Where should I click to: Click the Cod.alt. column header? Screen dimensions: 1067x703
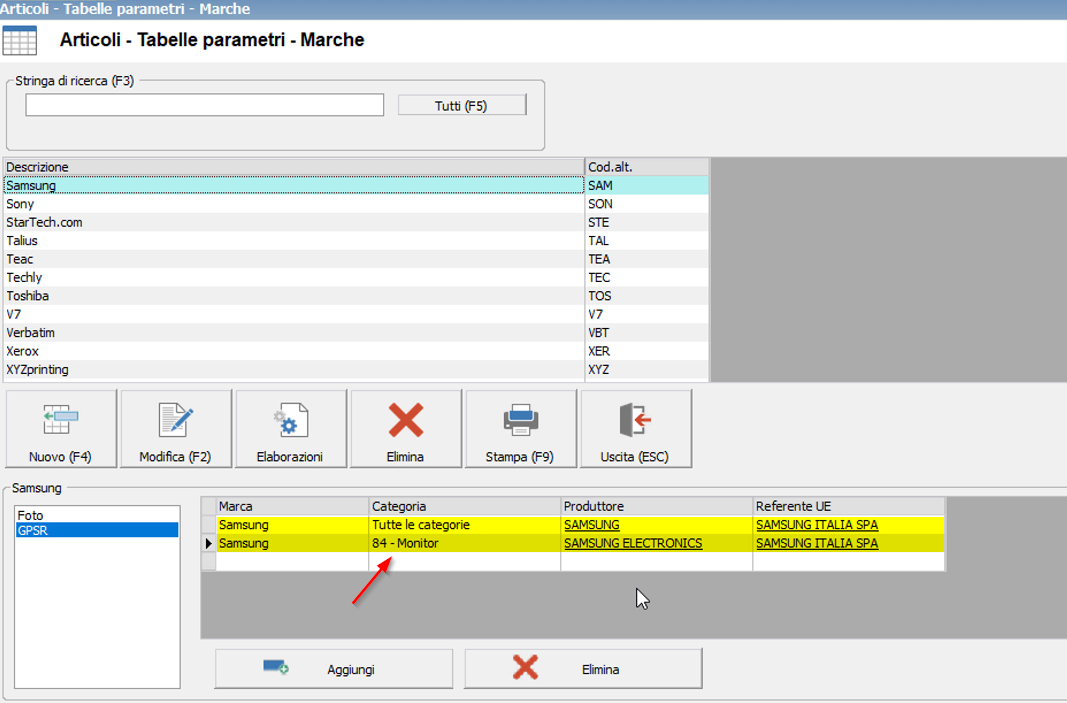pos(646,167)
